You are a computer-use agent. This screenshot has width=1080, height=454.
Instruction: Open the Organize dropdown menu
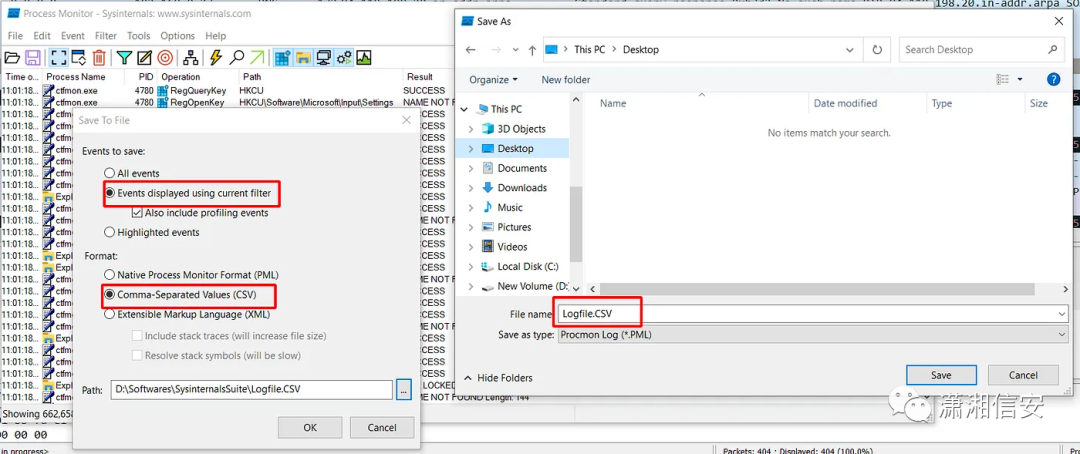493,79
